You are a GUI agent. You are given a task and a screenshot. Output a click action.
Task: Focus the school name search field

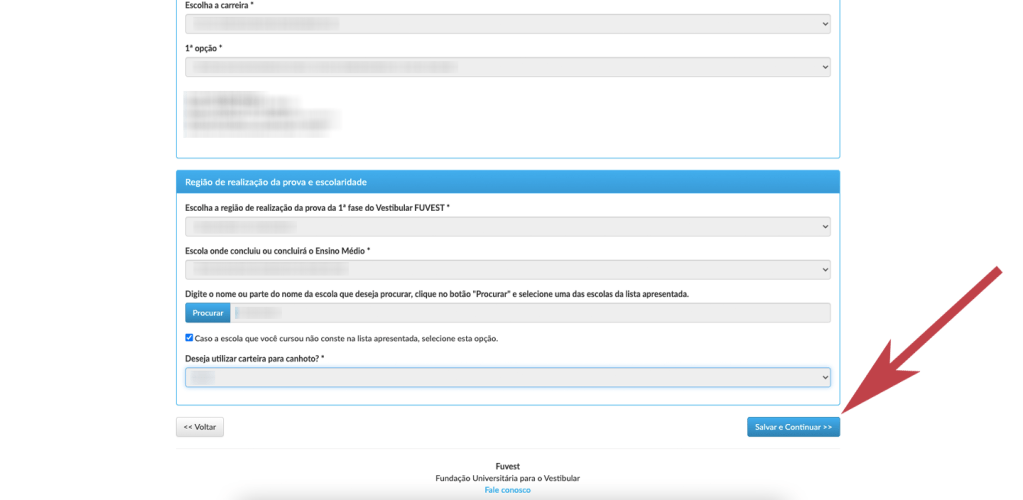coord(530,313)
